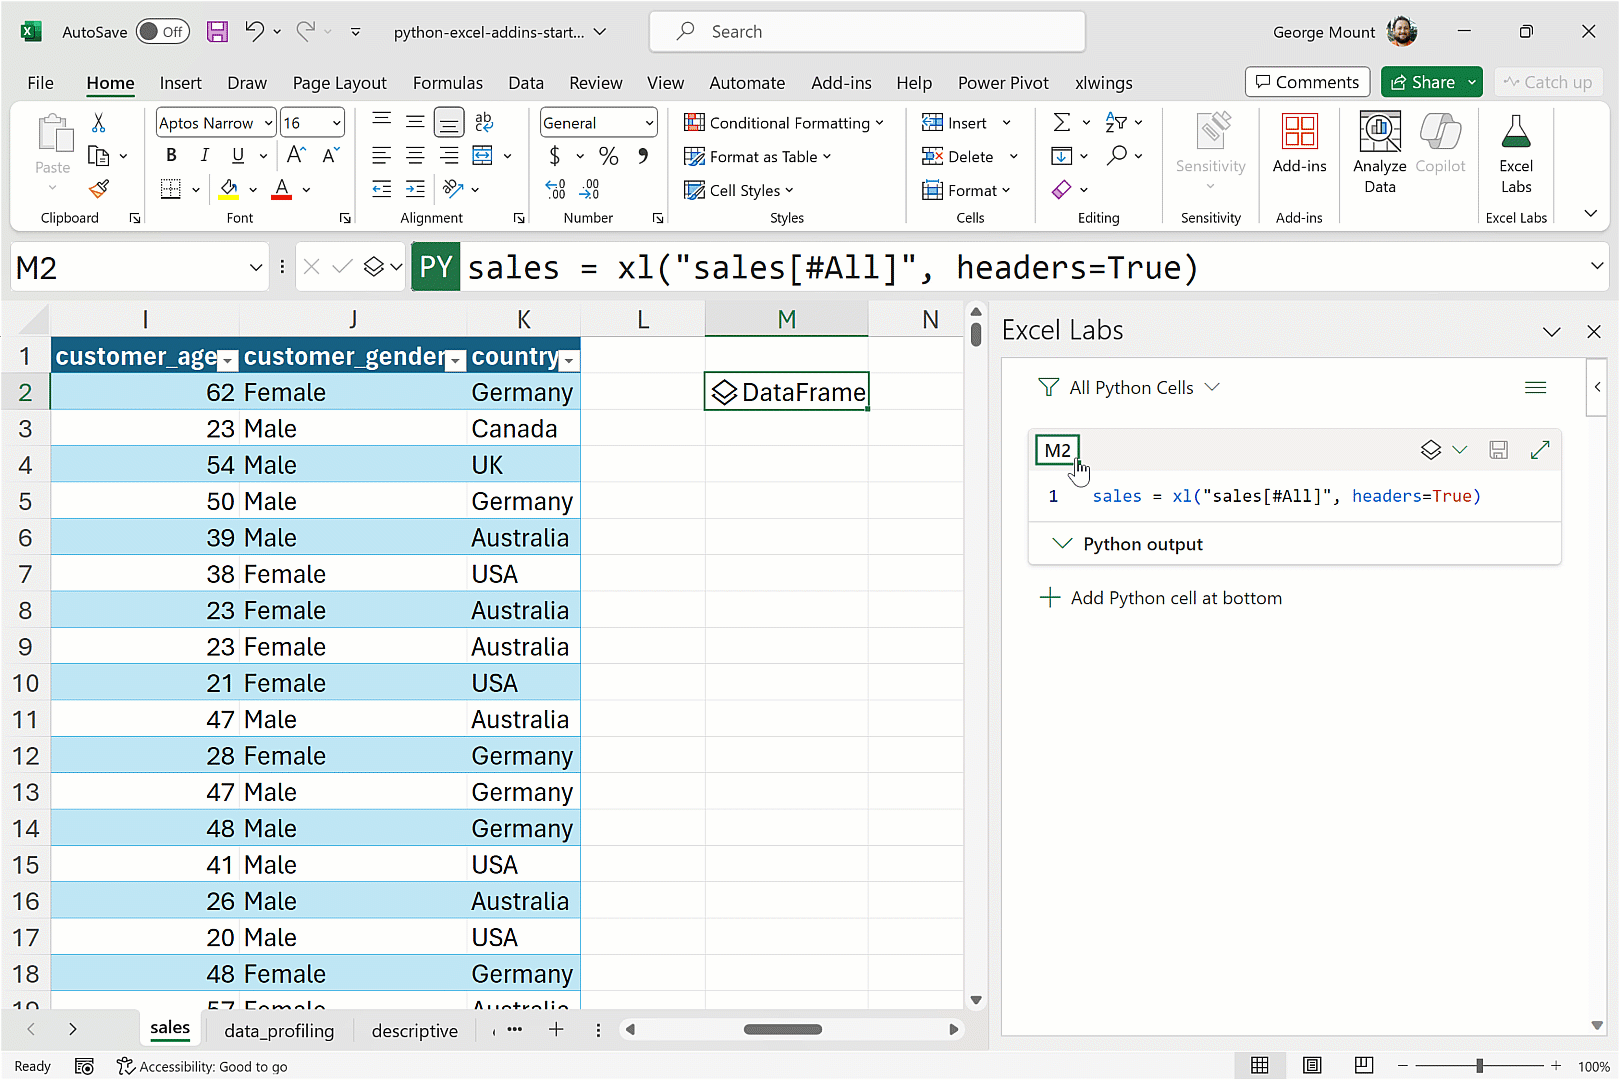Click the AutoSum sigma icon

click(1061, 123)
